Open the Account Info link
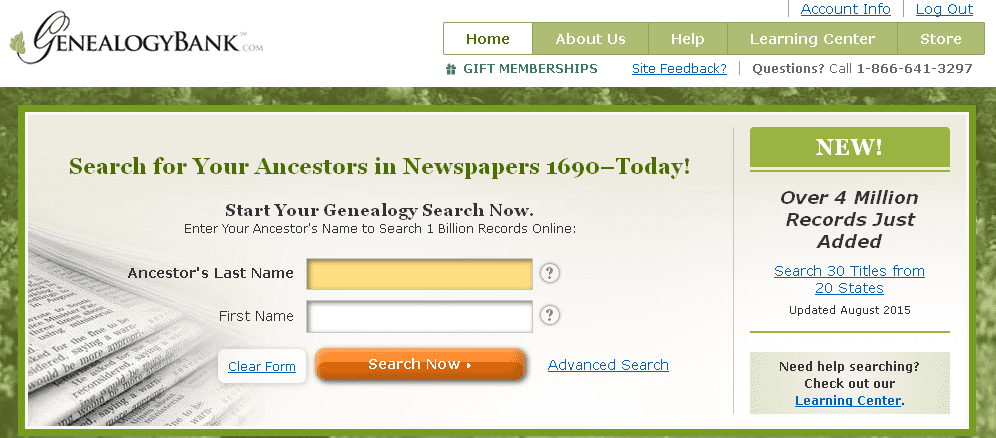996x438 pixels. pyautogui.click(x=845, y=10)
